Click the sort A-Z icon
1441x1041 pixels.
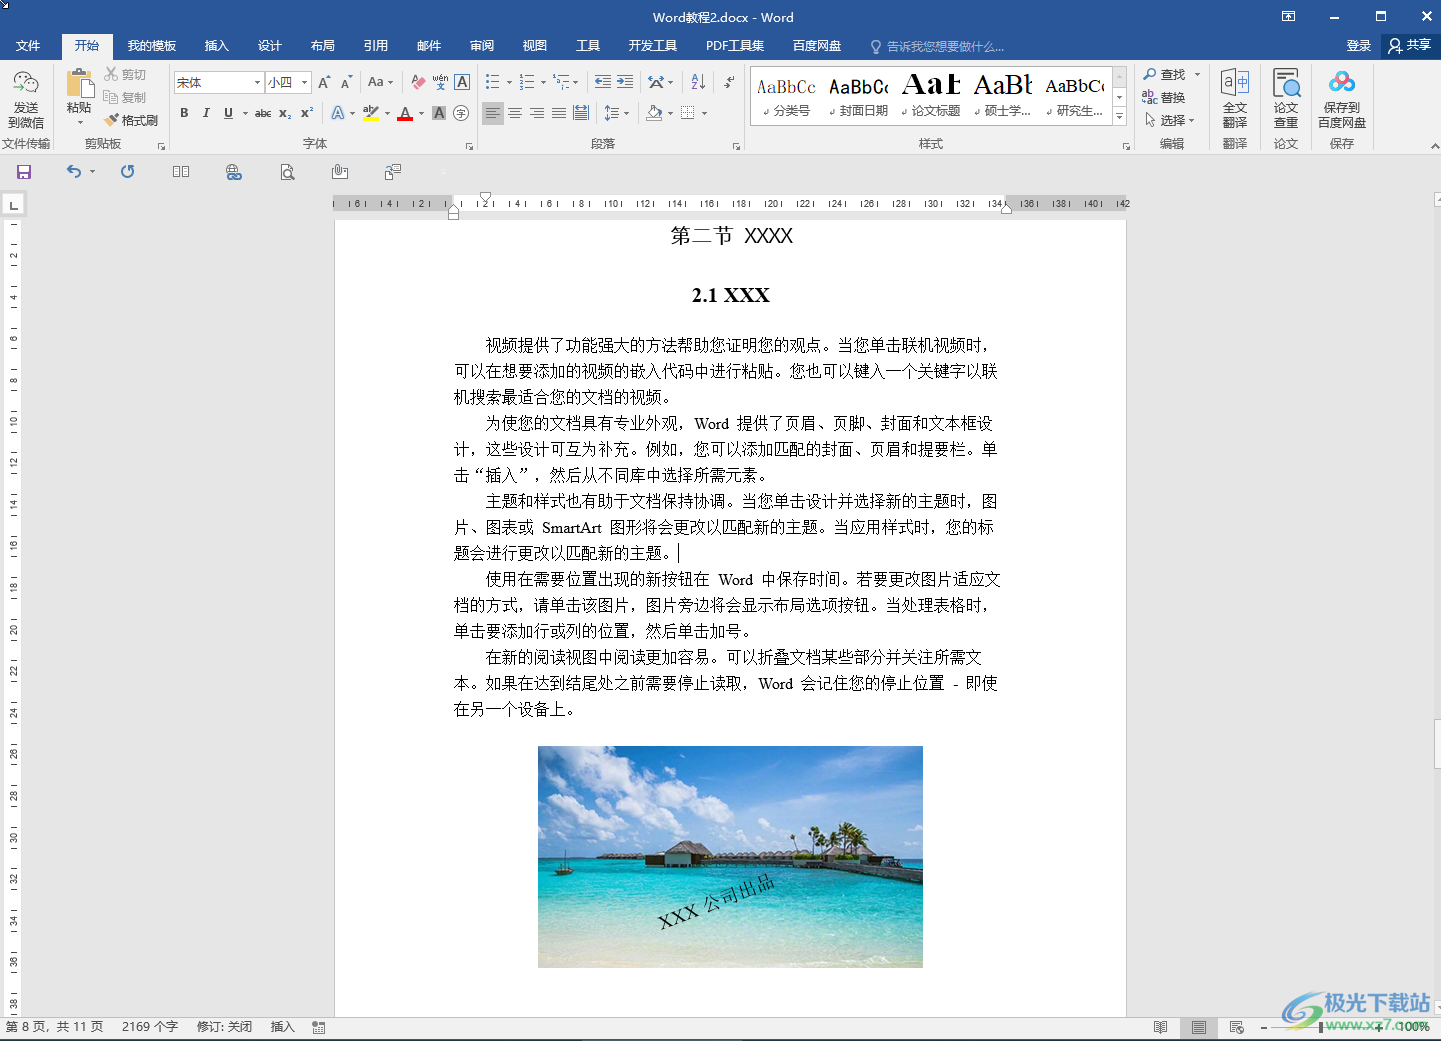(698, 82)
